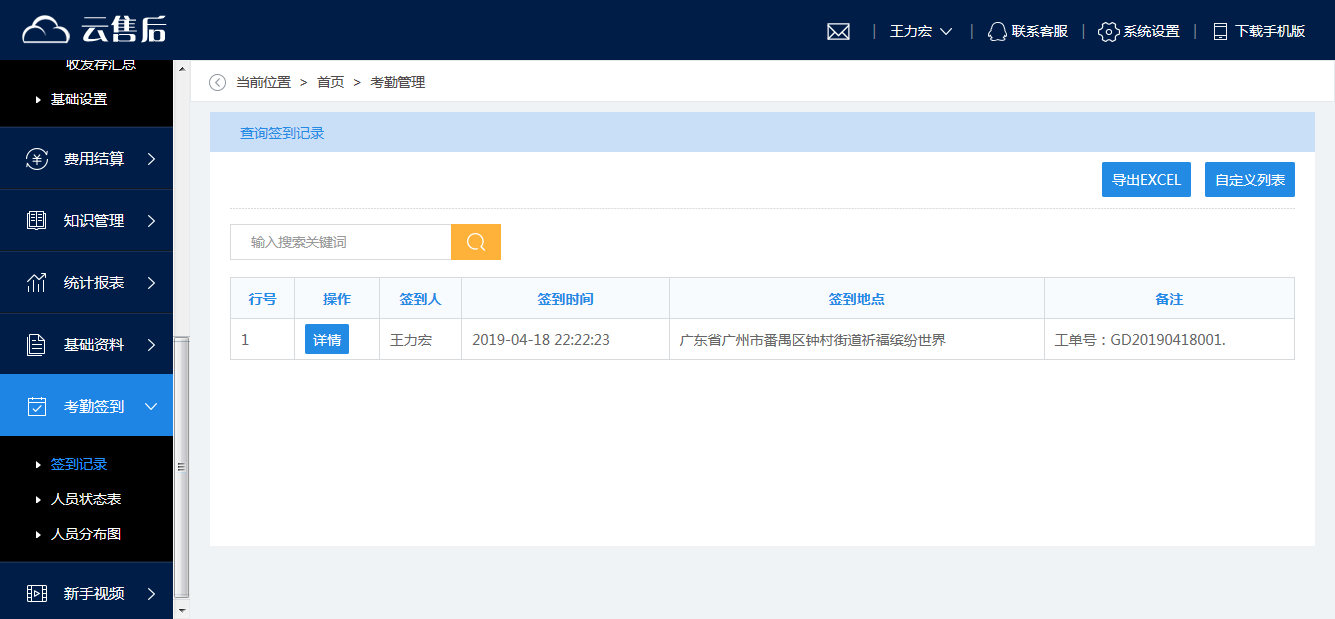Viewport: 1335px width, 619px height.
Task: Click the 费用结算 yen icon
Action: click(37, 159)
